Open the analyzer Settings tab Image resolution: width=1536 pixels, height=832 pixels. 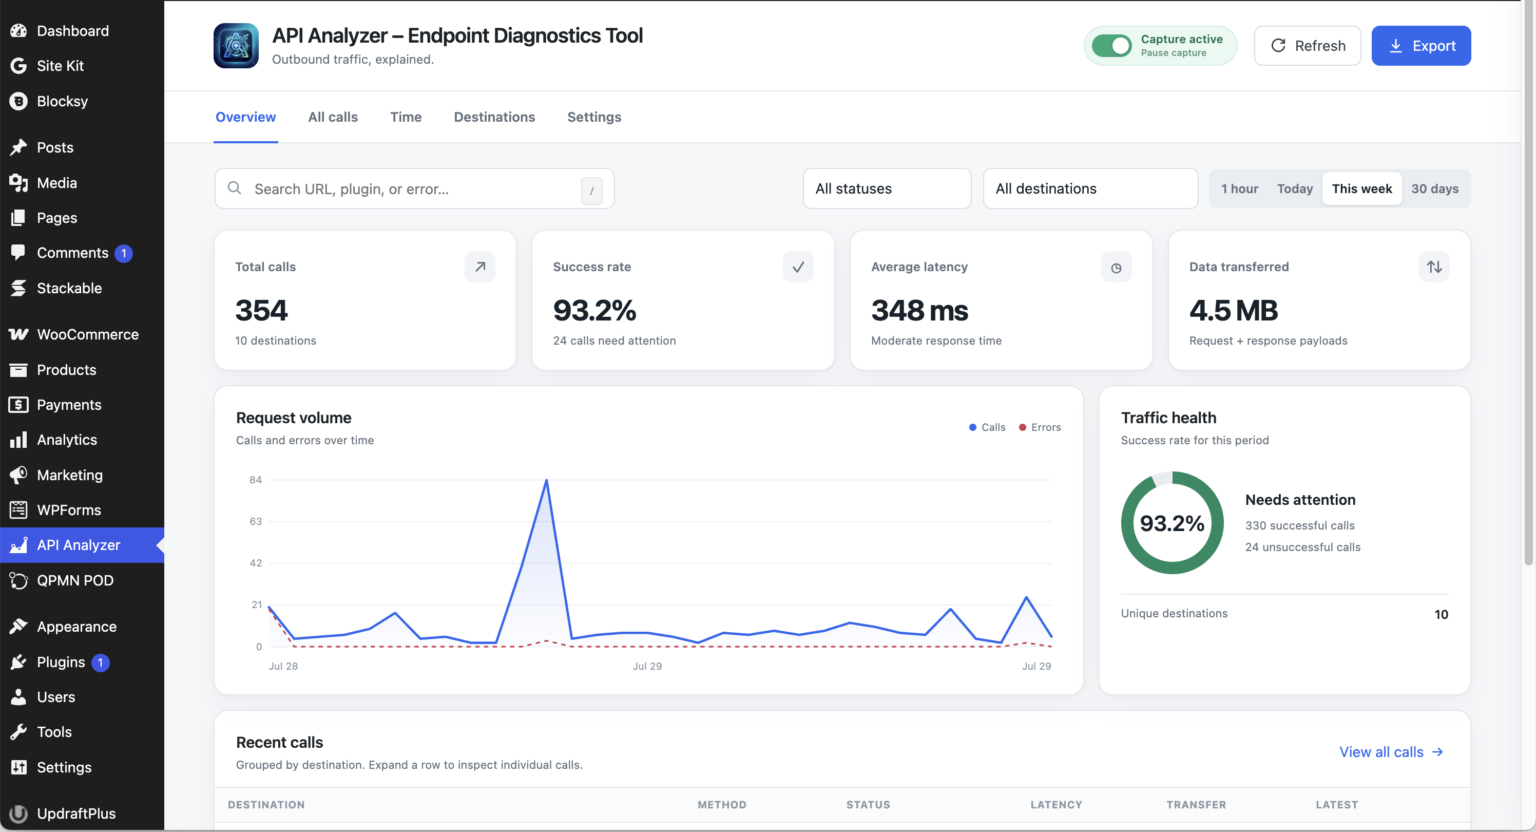pyautogui.click(x=594, y=117)
